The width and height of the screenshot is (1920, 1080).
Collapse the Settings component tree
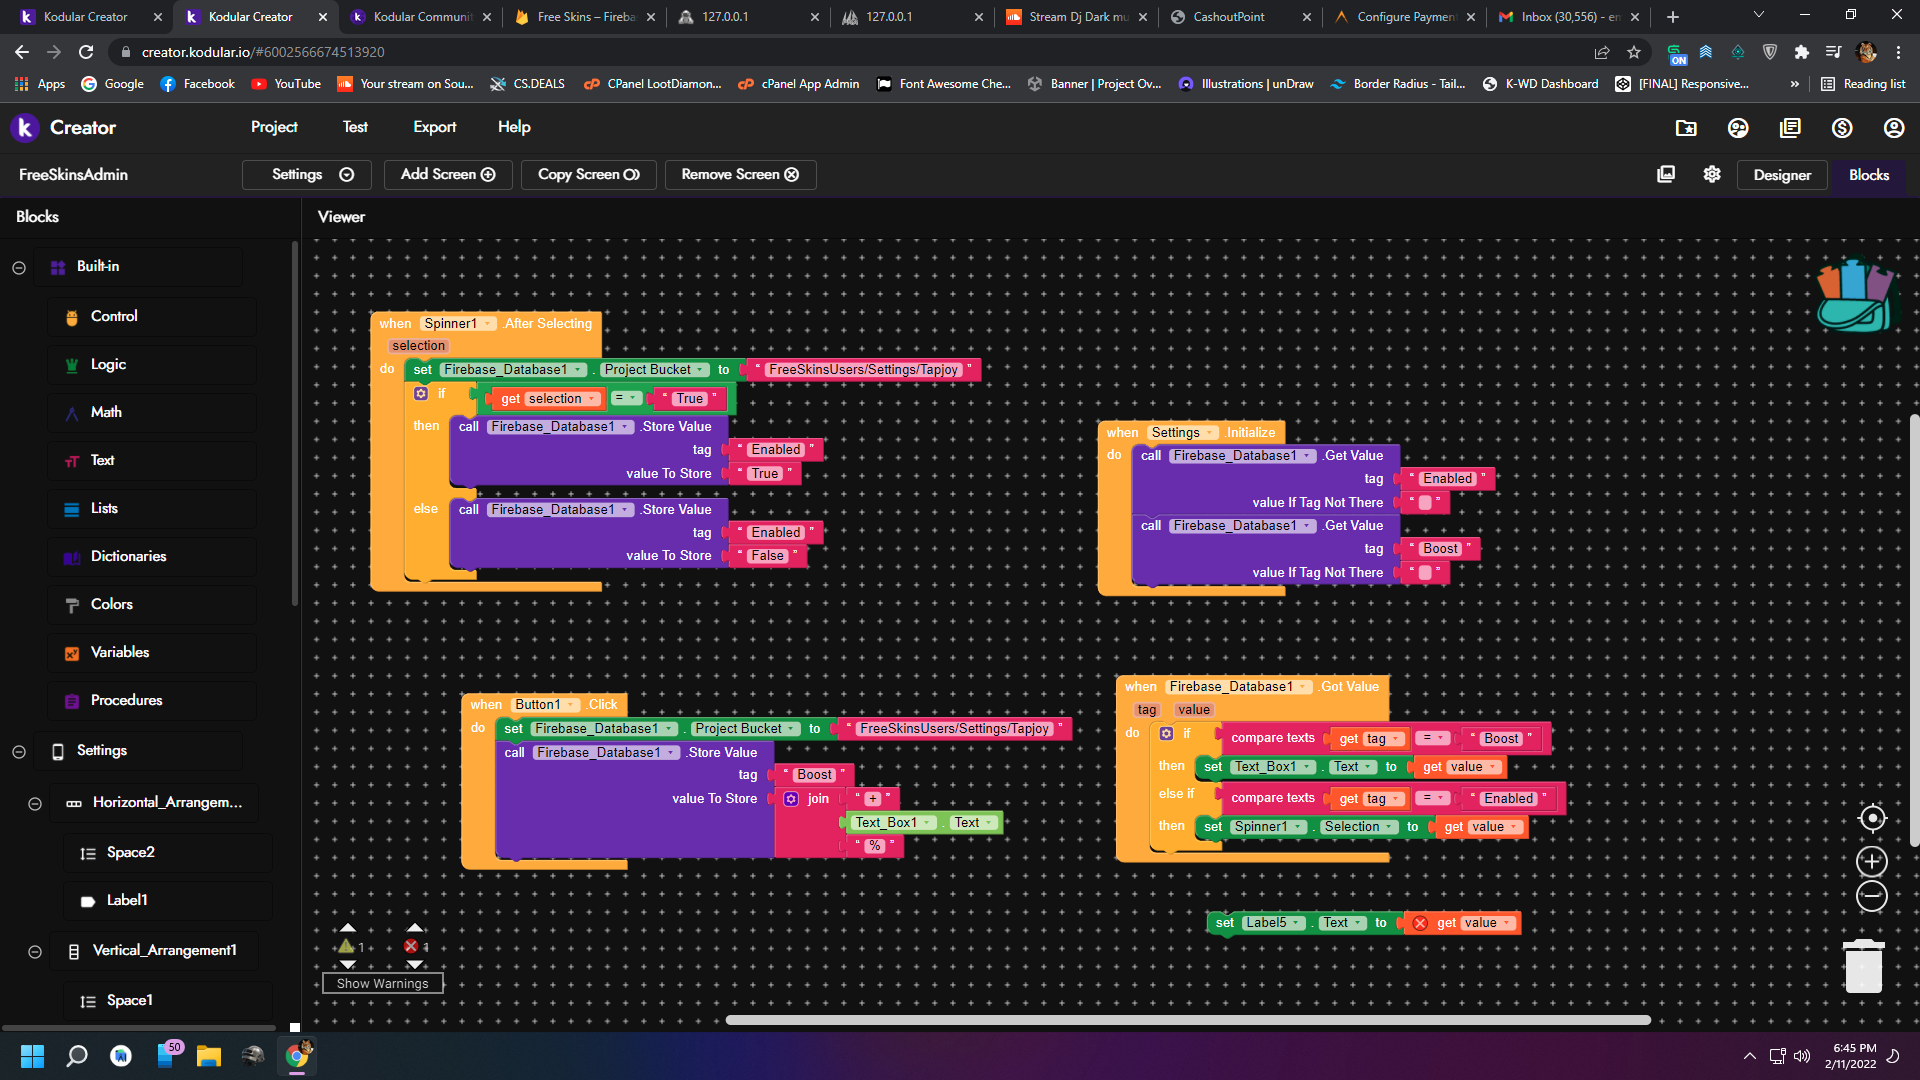[x=19, y=751]
